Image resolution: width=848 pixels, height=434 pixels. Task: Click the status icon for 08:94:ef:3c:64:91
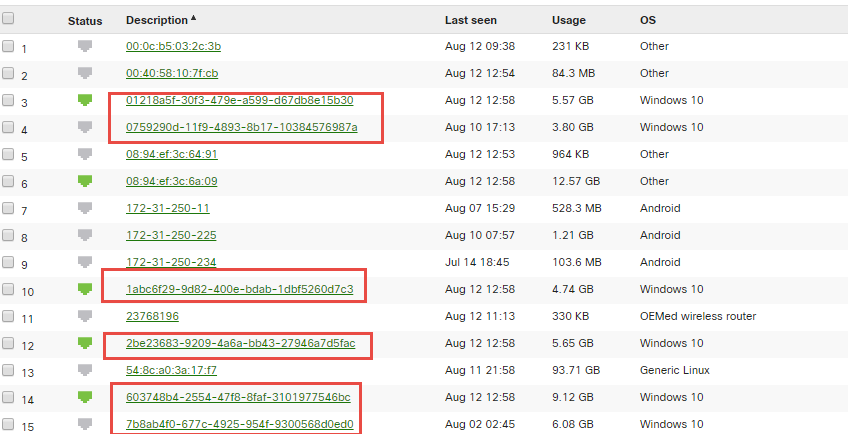coord(85,154)
